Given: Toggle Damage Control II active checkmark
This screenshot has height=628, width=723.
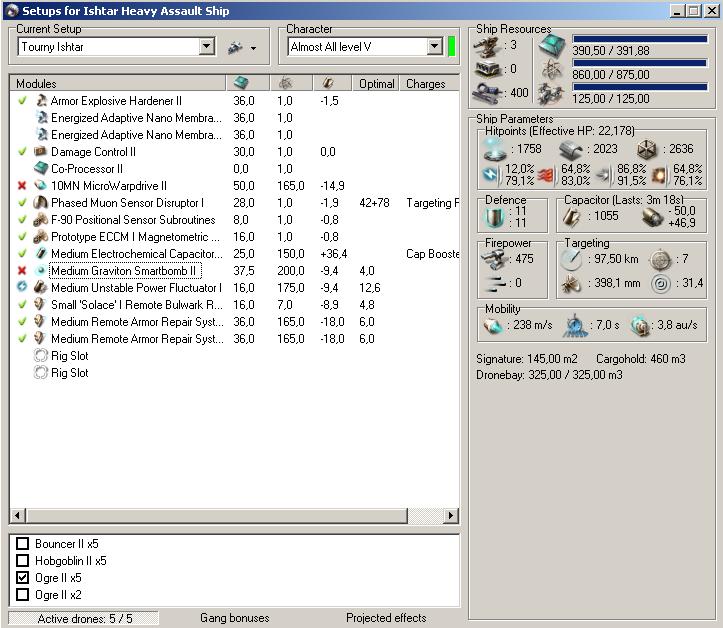Looking at the screenshot, I should [22, 151].
